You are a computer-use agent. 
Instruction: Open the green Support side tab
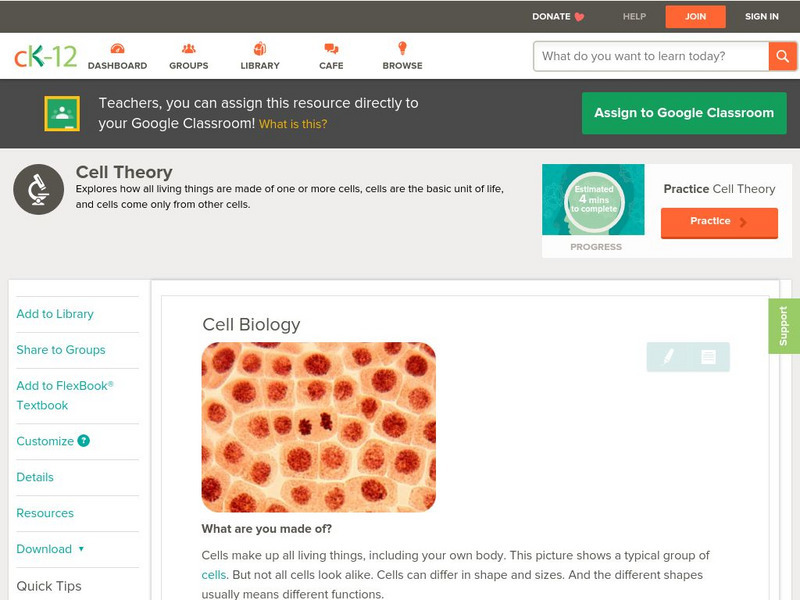coord(783,326)
